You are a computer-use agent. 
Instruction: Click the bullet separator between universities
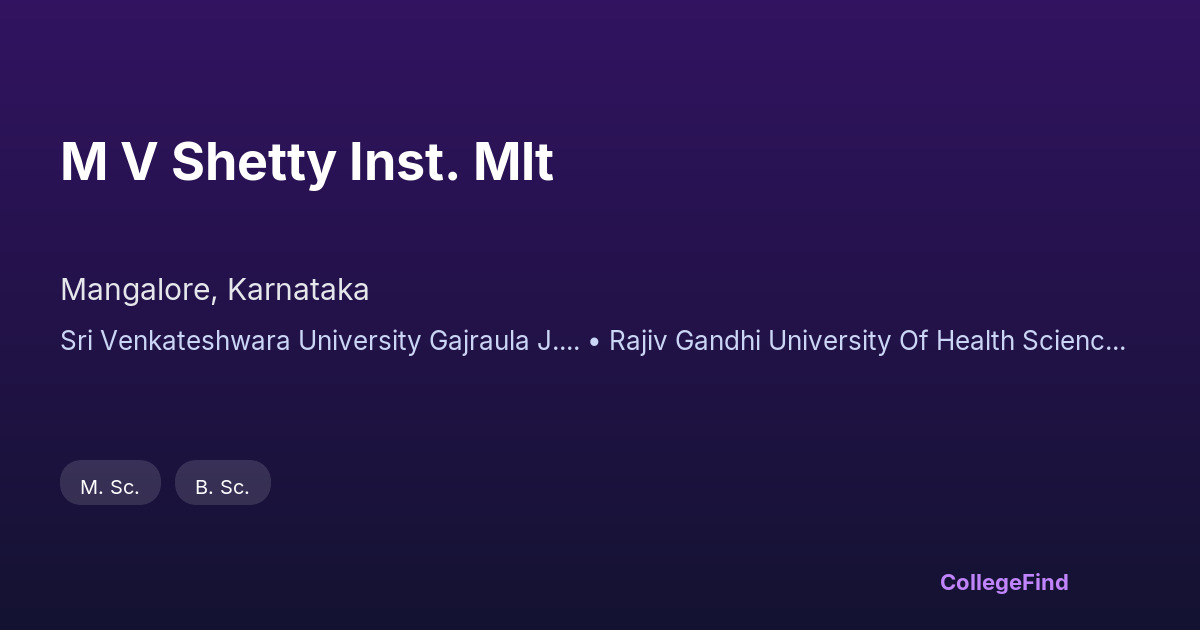(595, 341)
